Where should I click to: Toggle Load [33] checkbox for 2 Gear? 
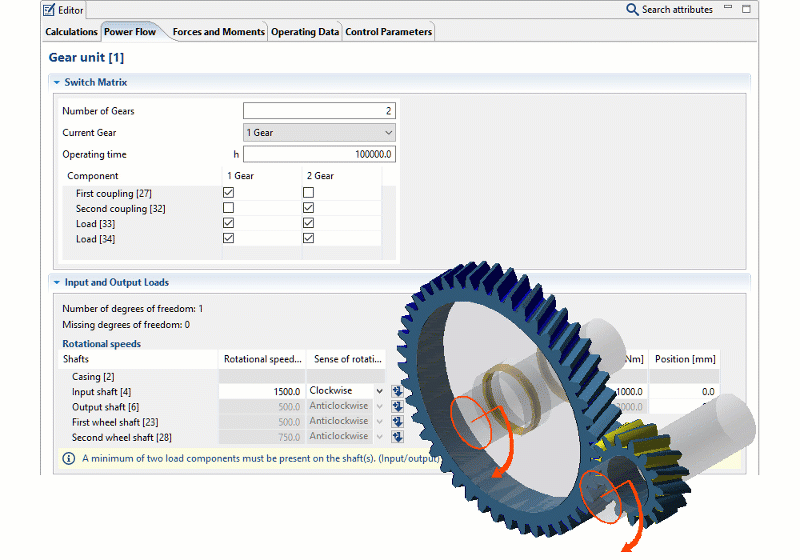point(308,223)
